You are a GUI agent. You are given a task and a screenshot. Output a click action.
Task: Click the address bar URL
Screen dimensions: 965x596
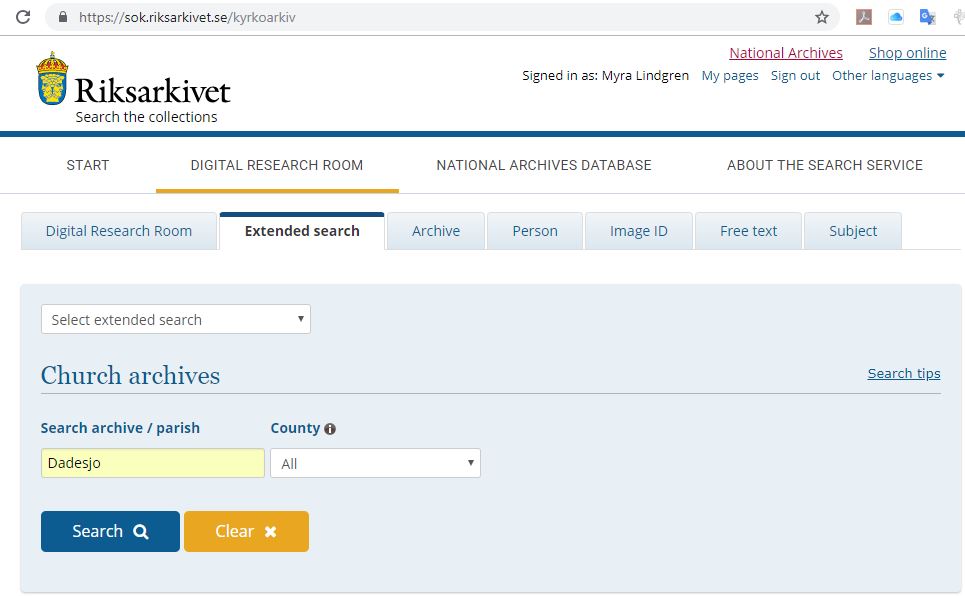(187, 17)
